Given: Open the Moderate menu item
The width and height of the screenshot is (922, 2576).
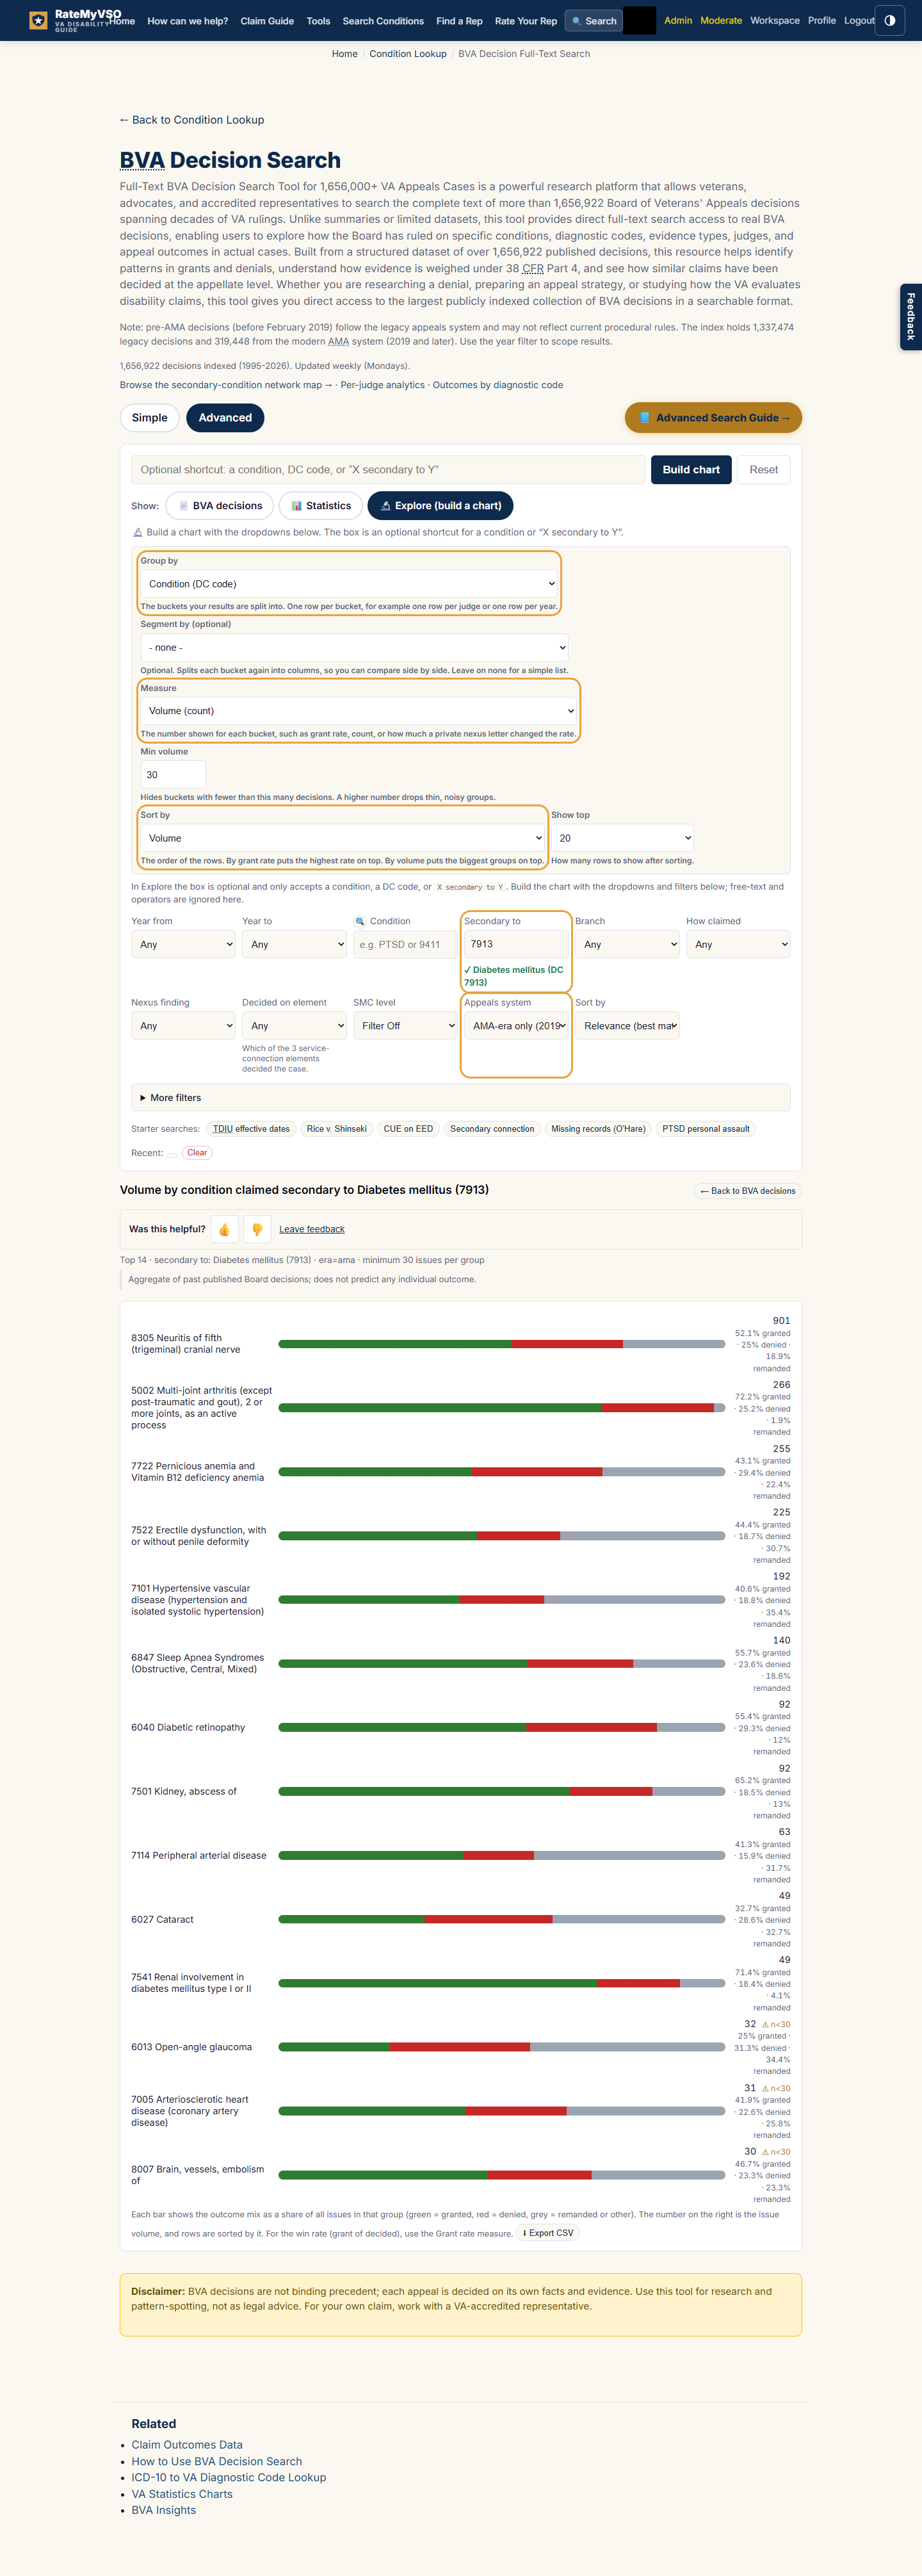Looking at the screenshot, I should pos(721,20).
